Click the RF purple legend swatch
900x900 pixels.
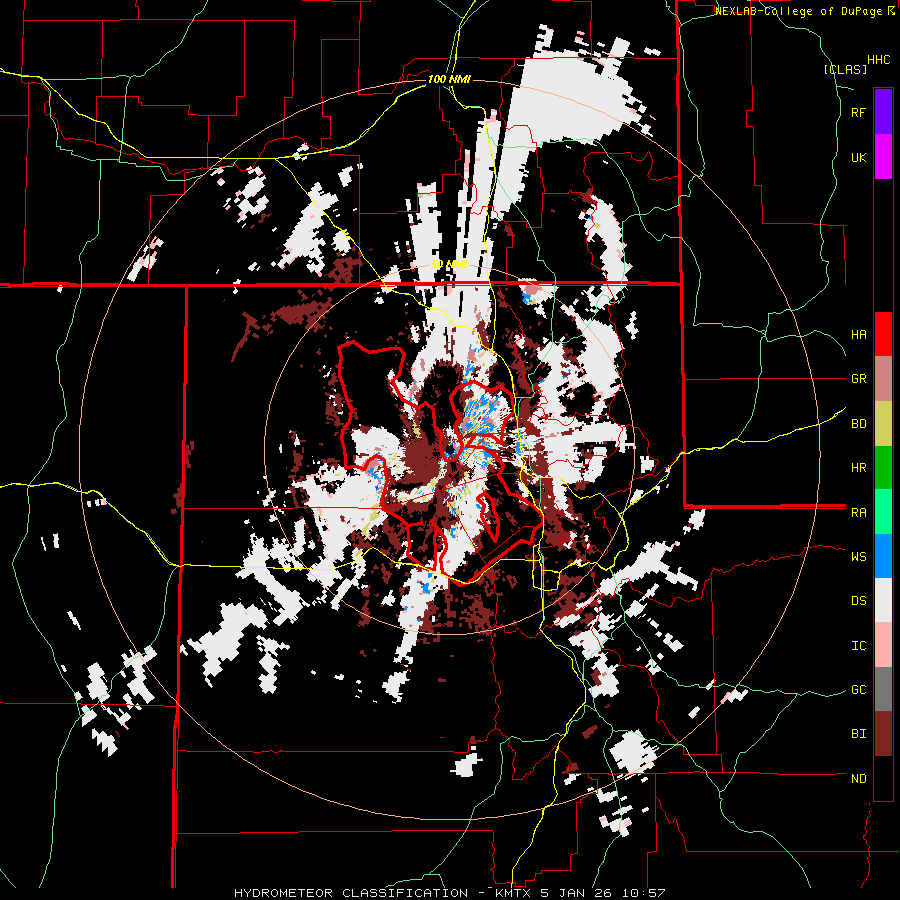[883, 112]
